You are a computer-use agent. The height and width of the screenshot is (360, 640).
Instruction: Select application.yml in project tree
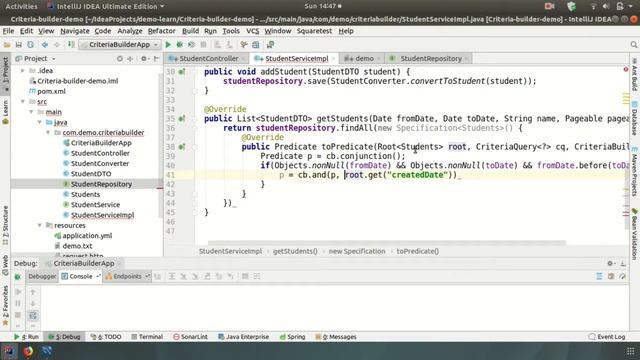pos(87,236)
